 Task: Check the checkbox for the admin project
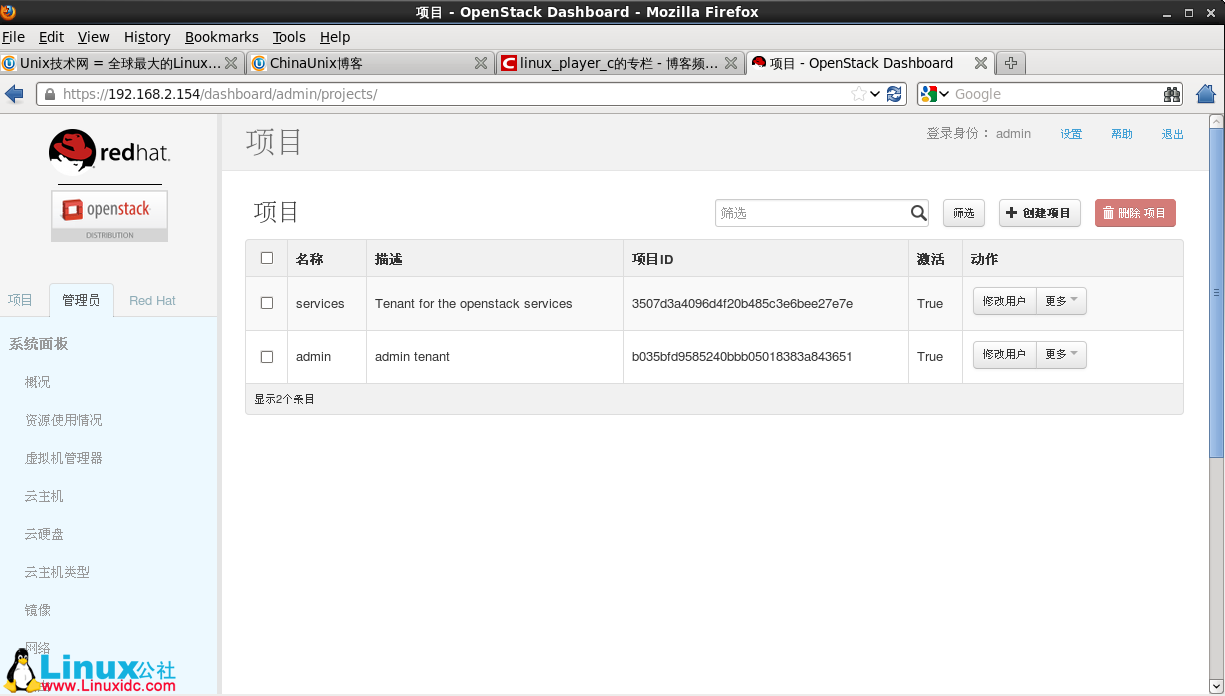(x=266, y=356)
